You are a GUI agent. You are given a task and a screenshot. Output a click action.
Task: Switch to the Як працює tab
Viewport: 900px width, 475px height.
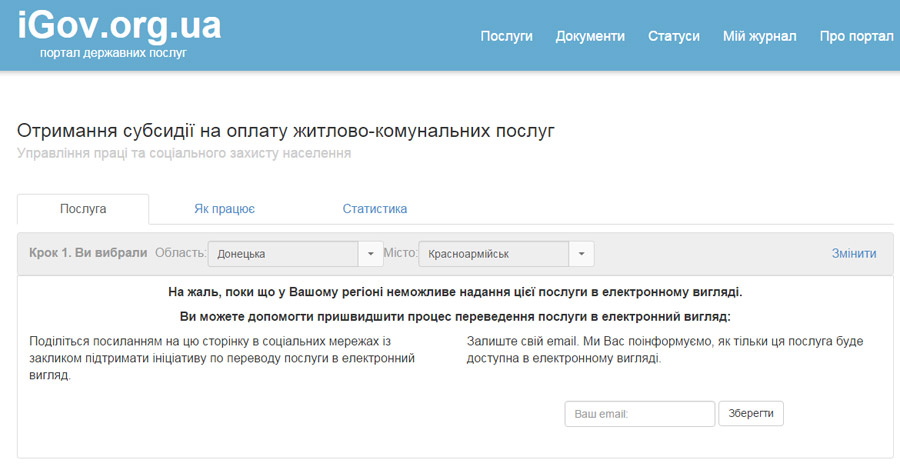pyautogui.click(x=224, y=209)
